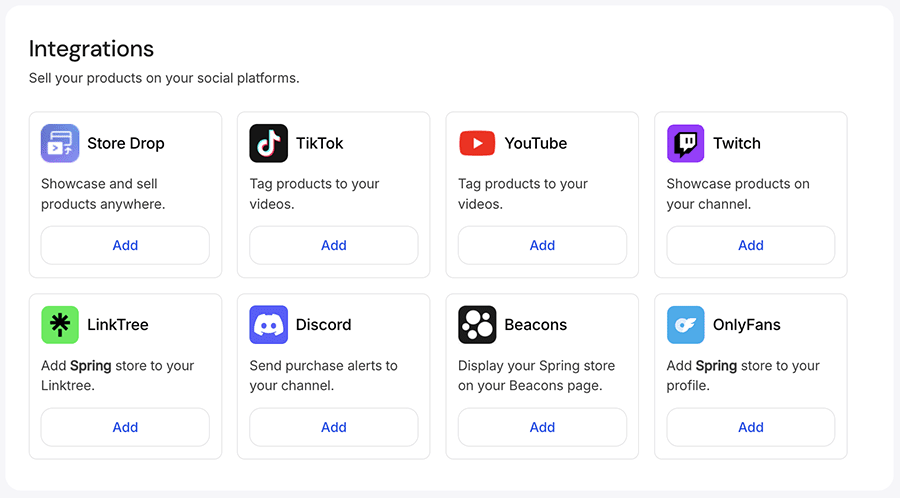Select the Discord title text
The image size is (900, 498).
(x=324, y=325)
